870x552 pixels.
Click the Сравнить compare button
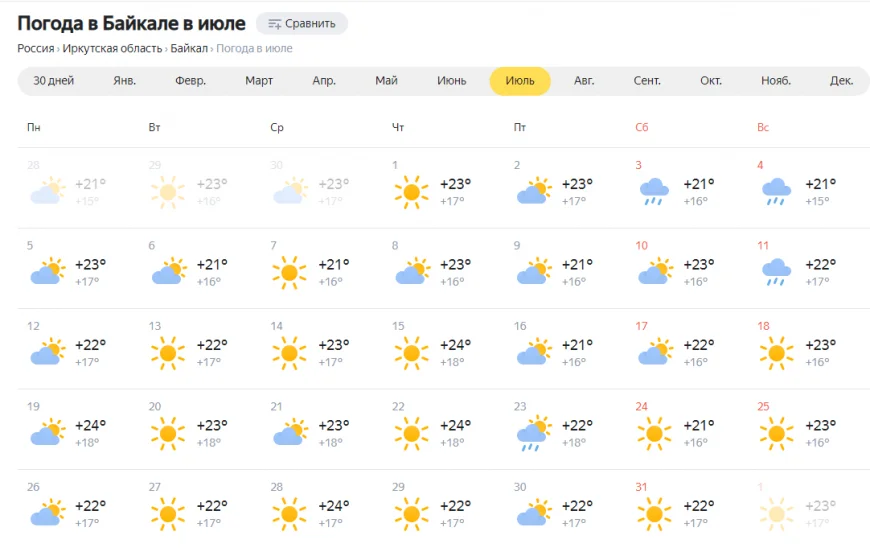pos(302,24)
